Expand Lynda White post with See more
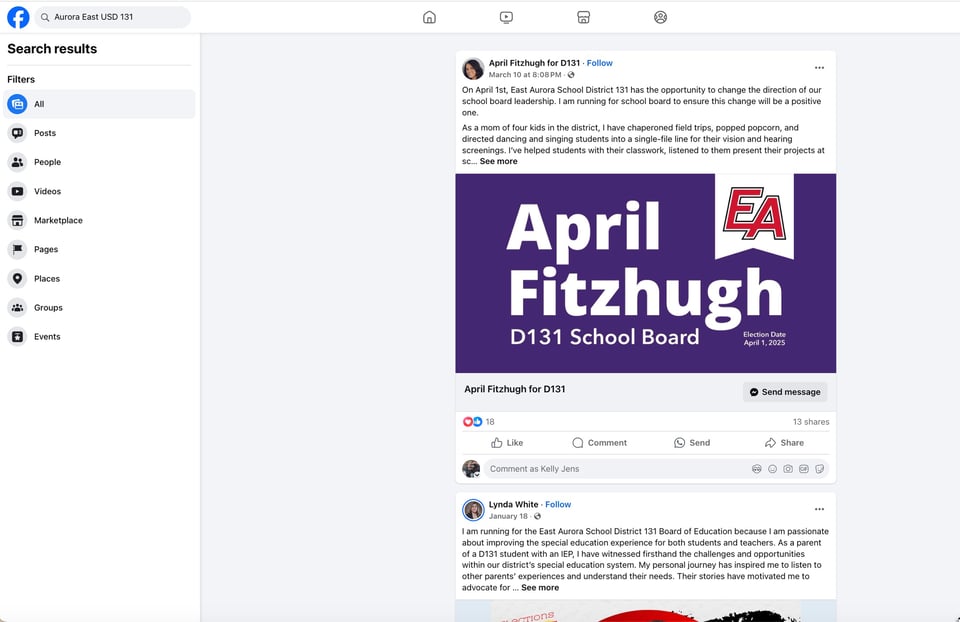 pyautogui.click(x=540, y=588)
